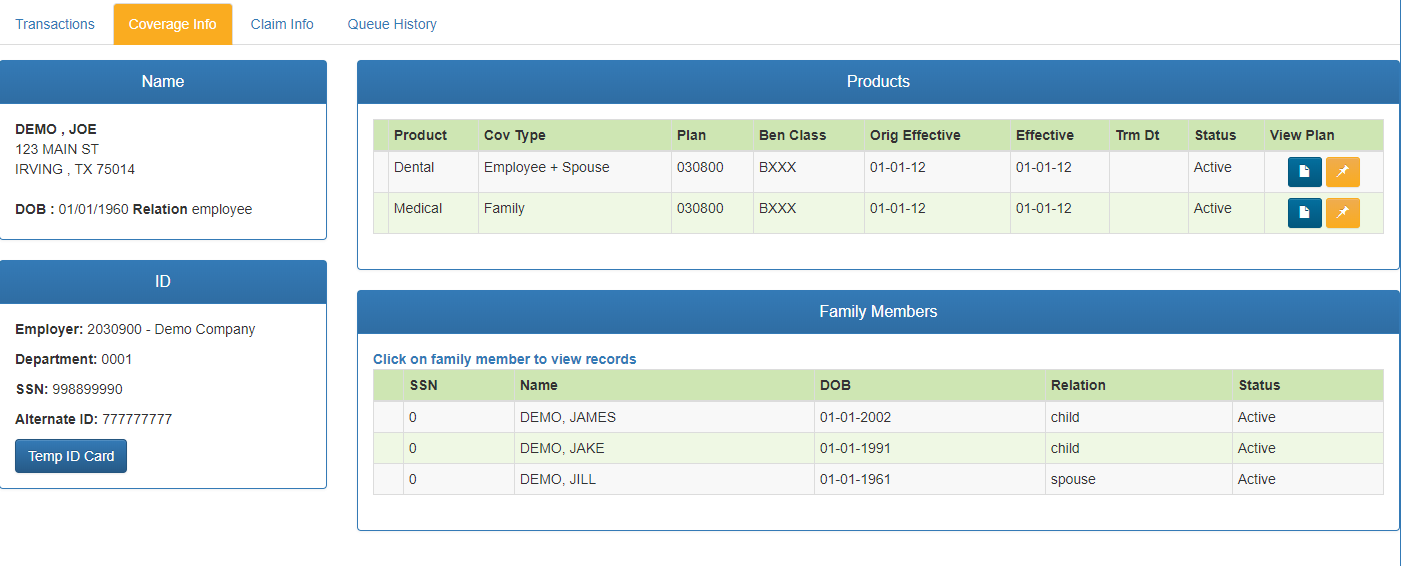Click the Family Members panel header
Viewport: 1401px width, 566px height.
tap(878, 312)
